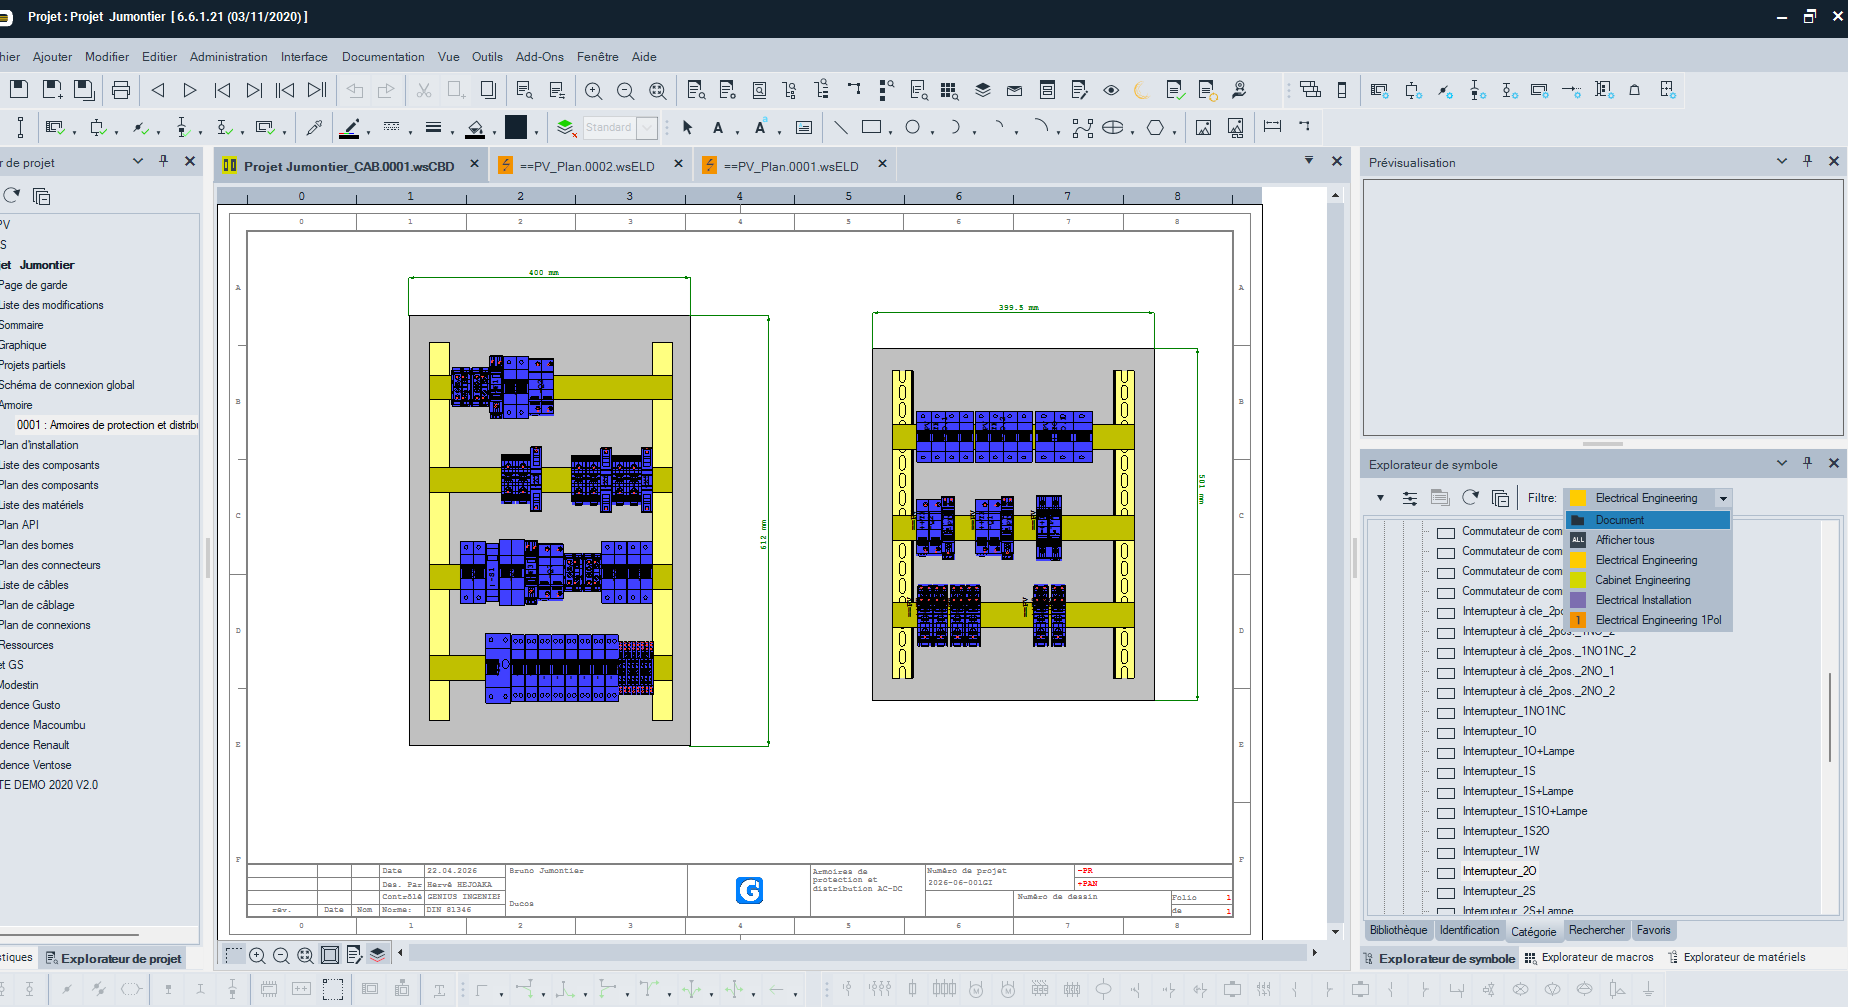Click the line color pencil swatch
Screen dimensions: 1849x1008
(x=350, y=128)
